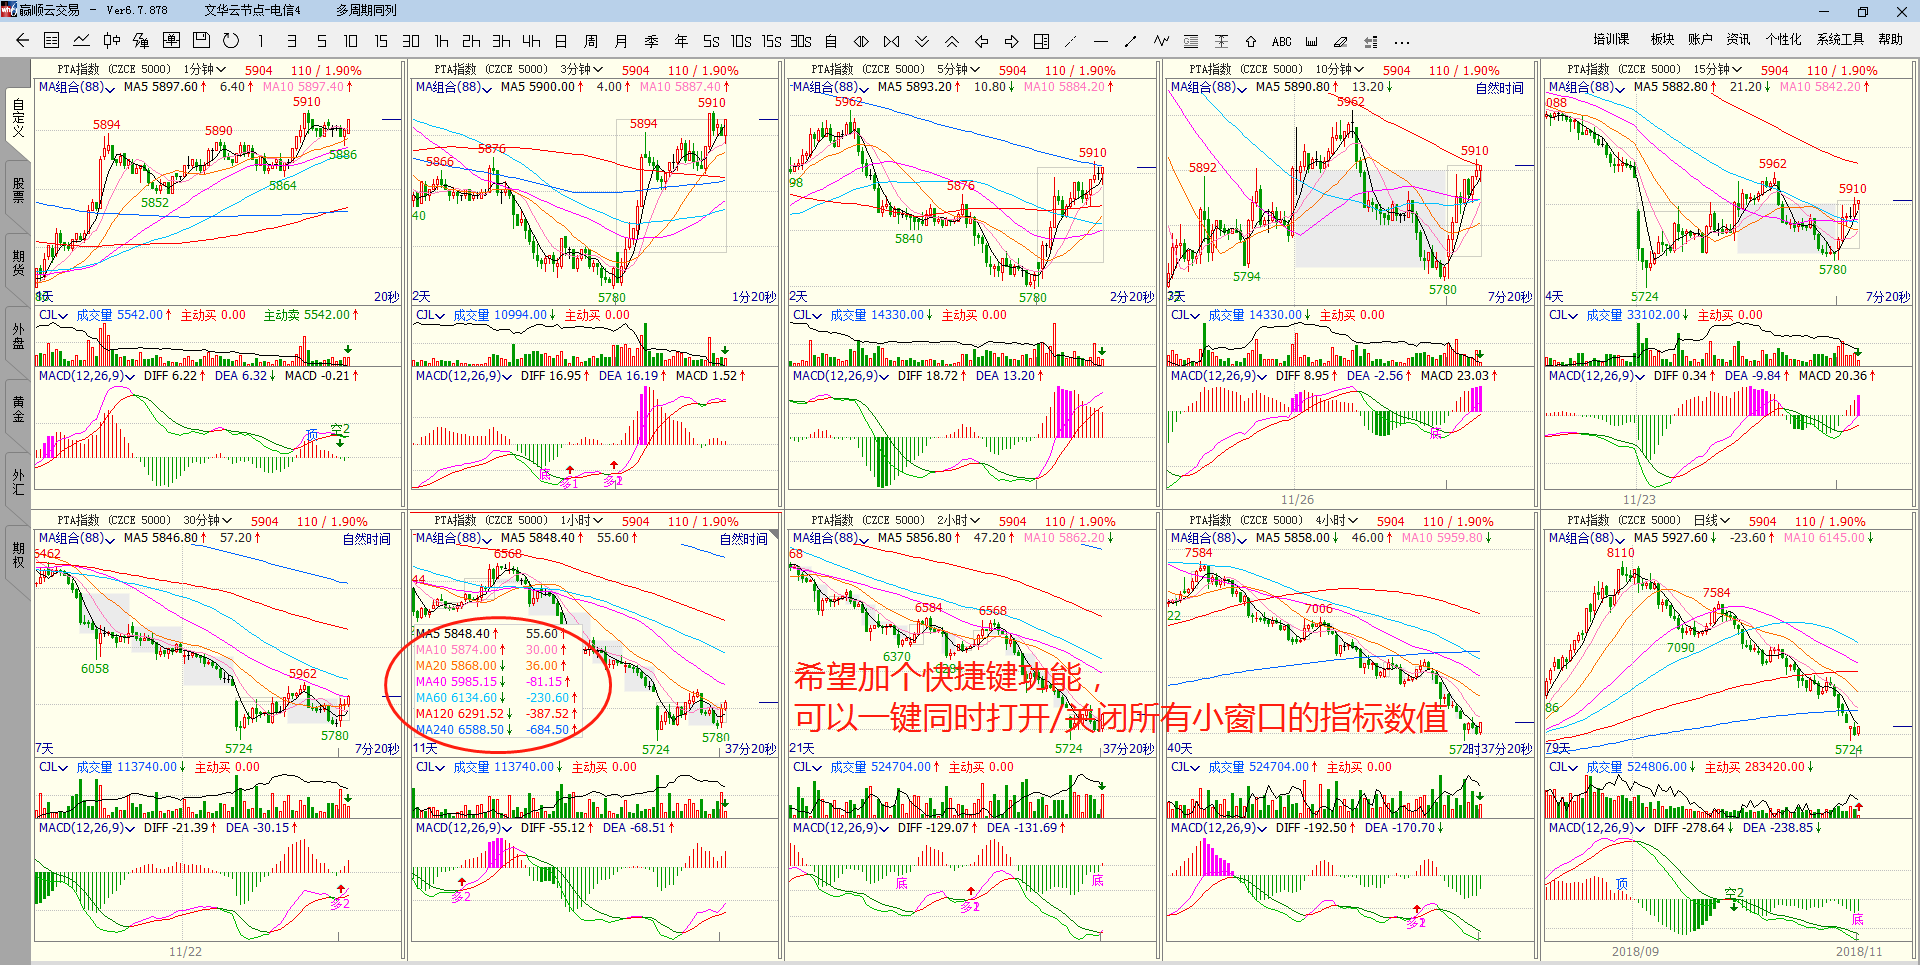The width and height of the screenshot is (1920, 965).
Task: Select the 5s period toolbar button
Action: [711, 41]
